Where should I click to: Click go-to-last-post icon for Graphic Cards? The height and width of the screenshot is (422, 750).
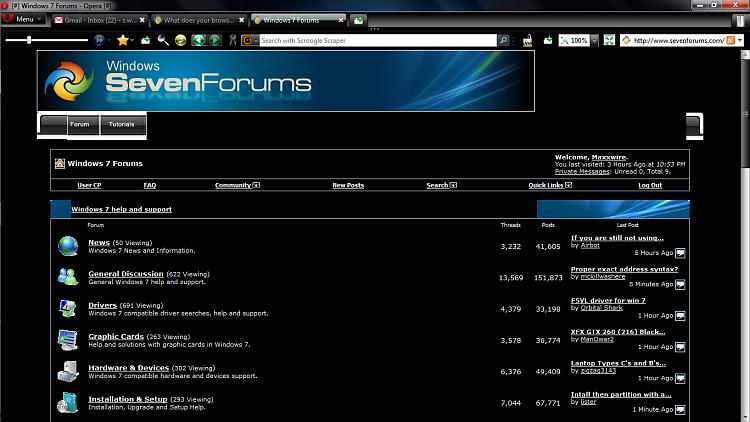click(680, 347)
